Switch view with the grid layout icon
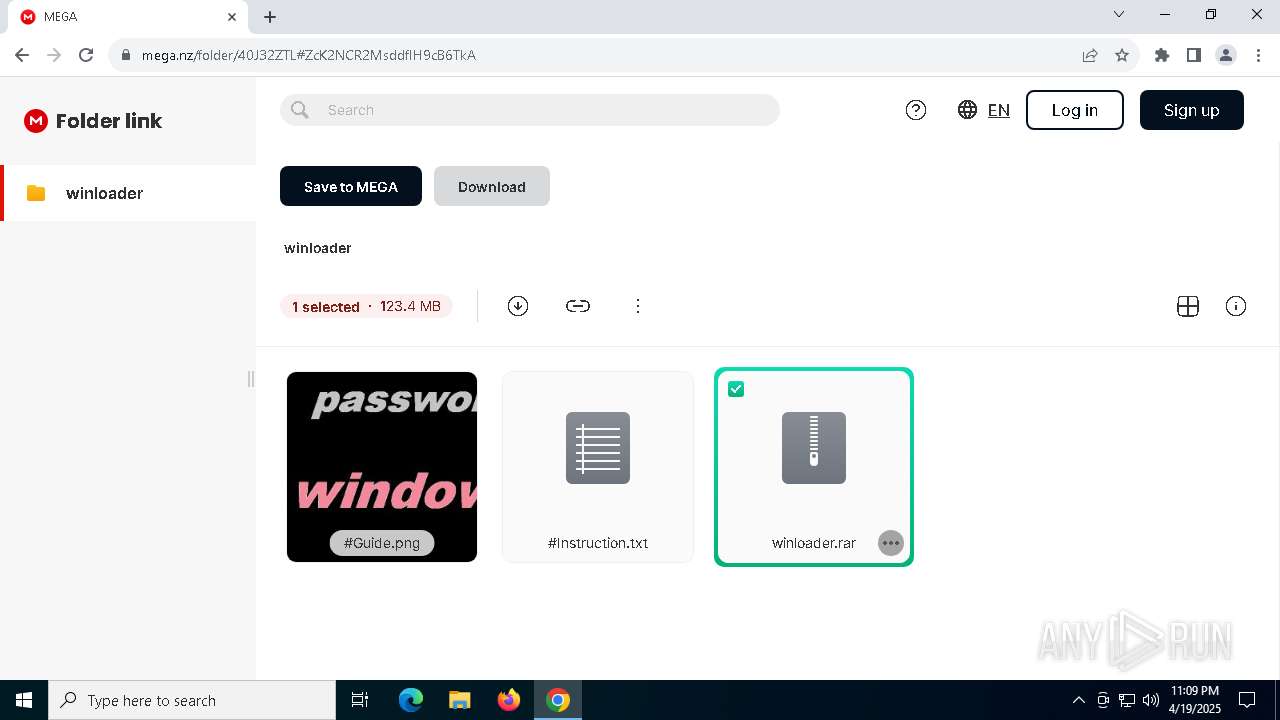1280x720 pixels. coord(1188,306)
